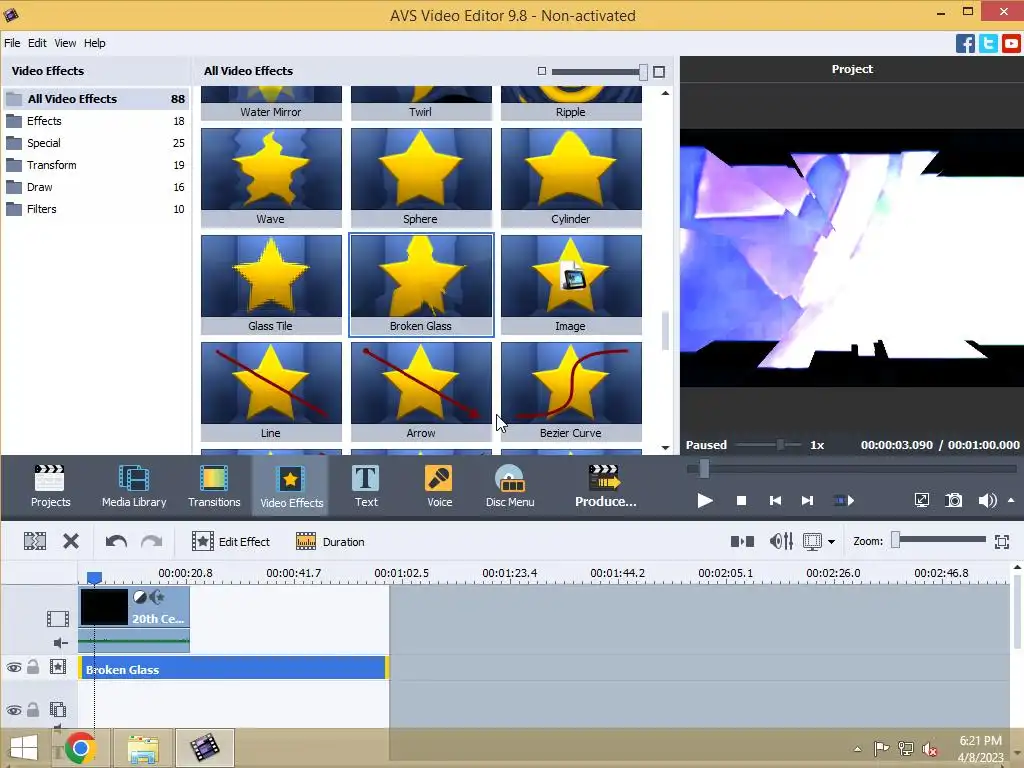Select the Special category folder

click(x=95, y=143)
